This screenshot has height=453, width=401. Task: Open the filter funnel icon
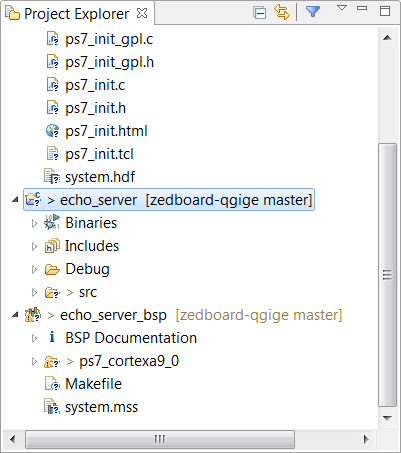click(x=313, y=12)
